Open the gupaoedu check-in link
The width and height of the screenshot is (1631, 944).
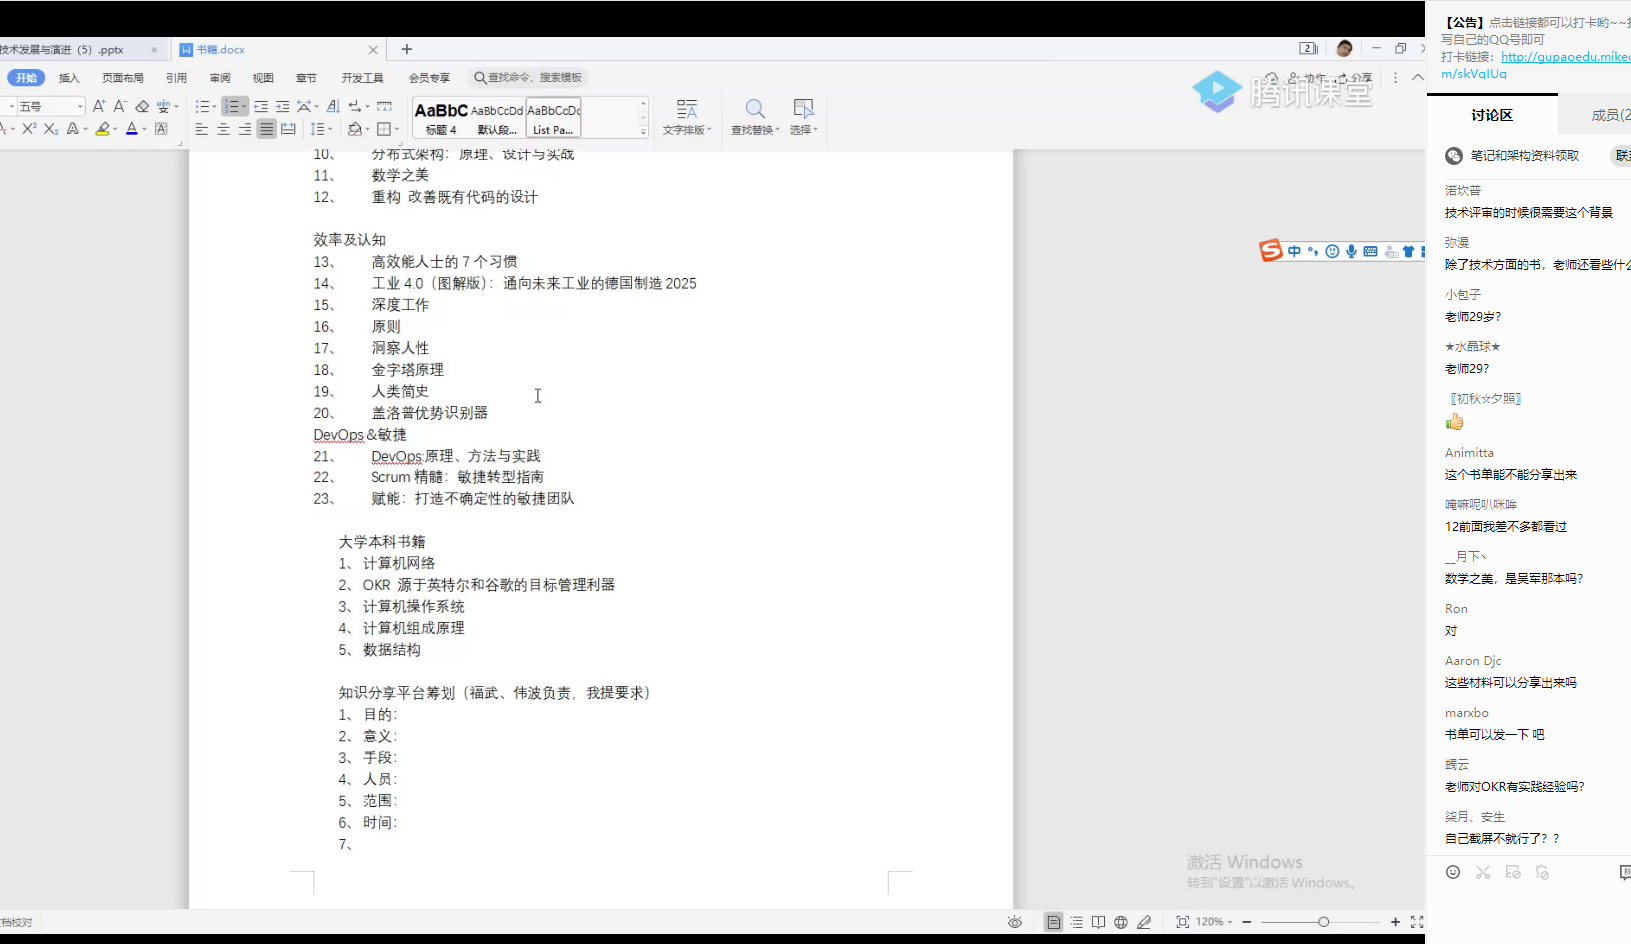click(x=1564, y=57)
